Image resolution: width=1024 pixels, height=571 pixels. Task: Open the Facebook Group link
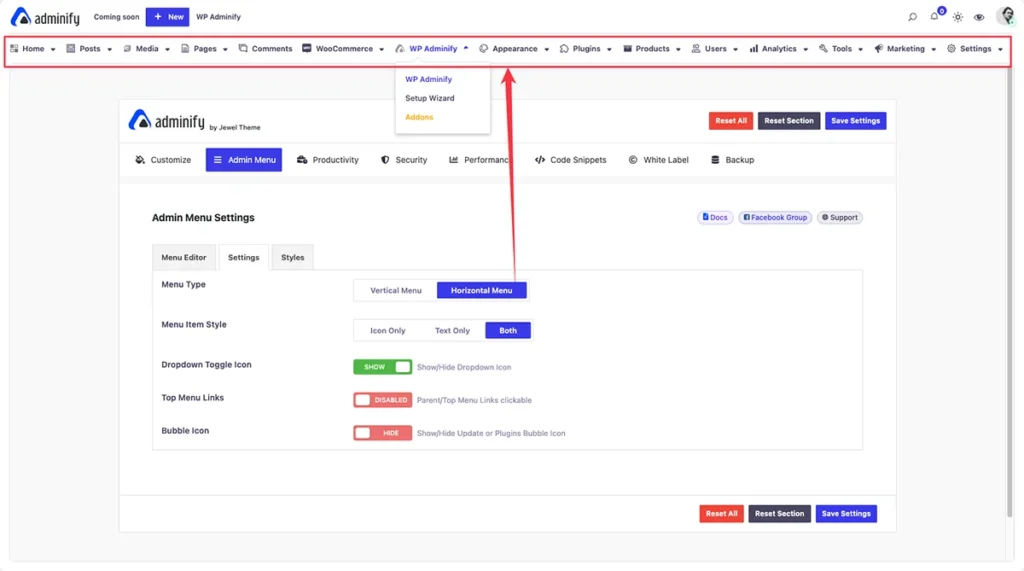click(x=775, y=218)
